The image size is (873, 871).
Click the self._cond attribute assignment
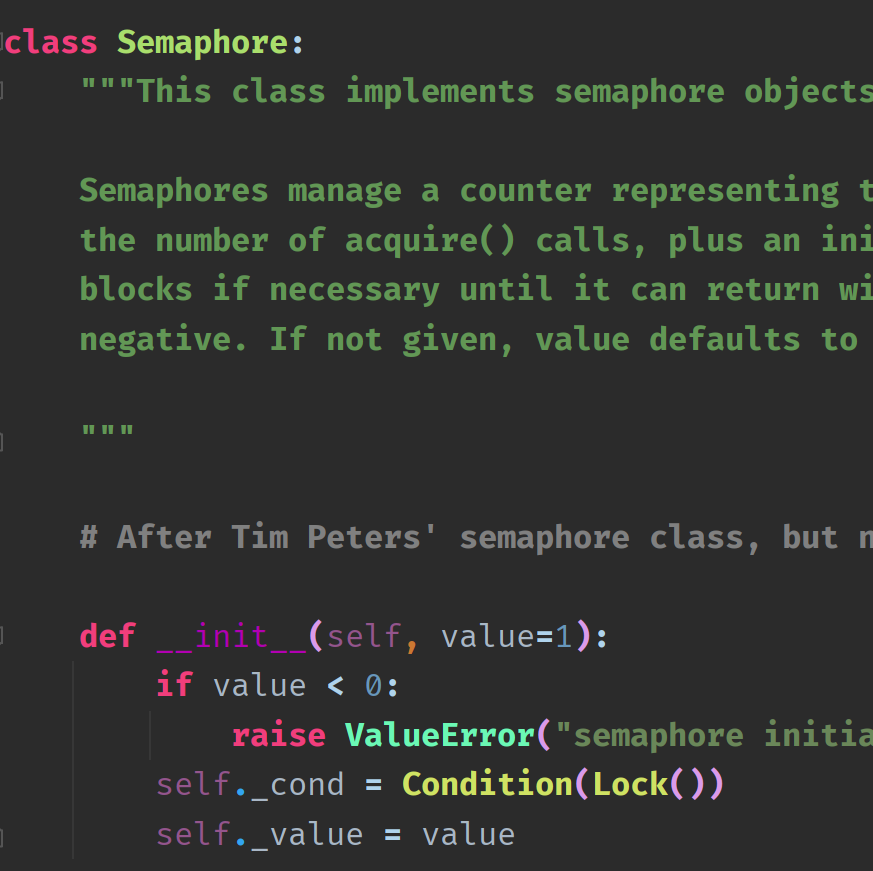[250, 785]
